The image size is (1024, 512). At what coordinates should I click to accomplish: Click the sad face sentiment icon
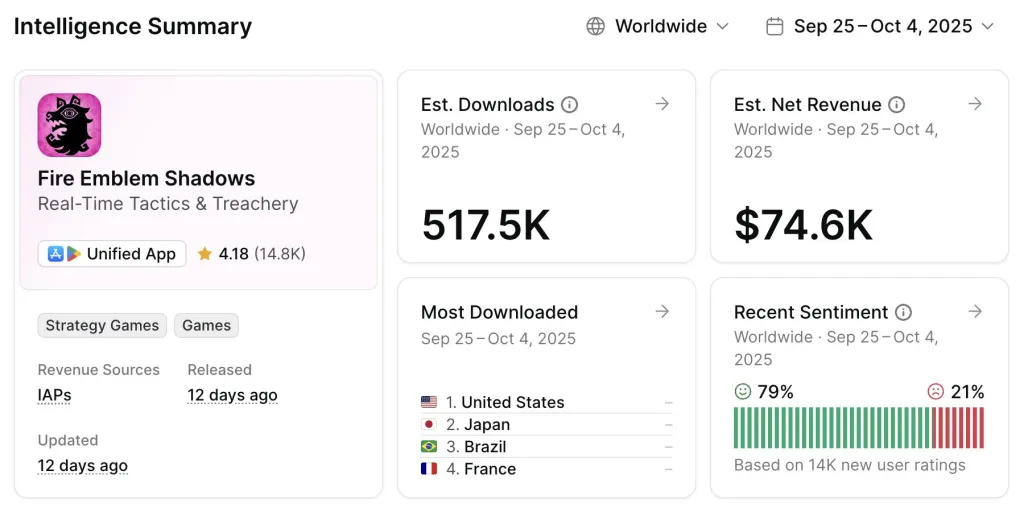(x=936, y=392)
